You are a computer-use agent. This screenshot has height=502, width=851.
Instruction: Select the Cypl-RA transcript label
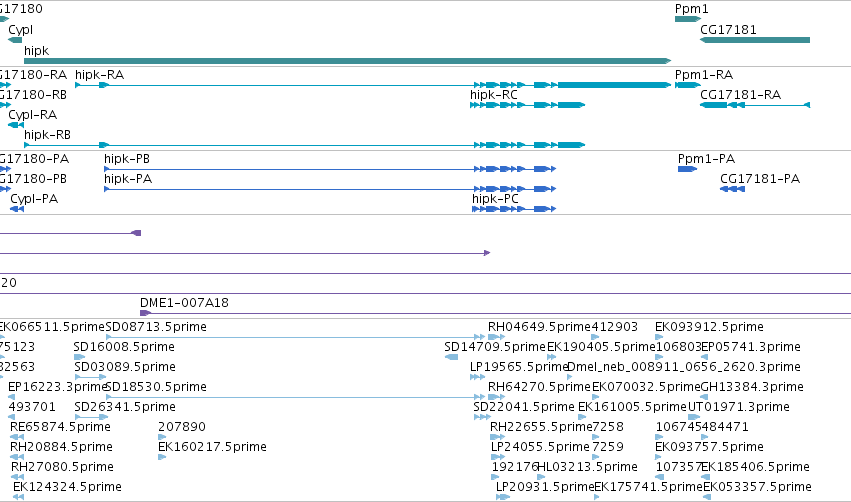pos(33,115)
